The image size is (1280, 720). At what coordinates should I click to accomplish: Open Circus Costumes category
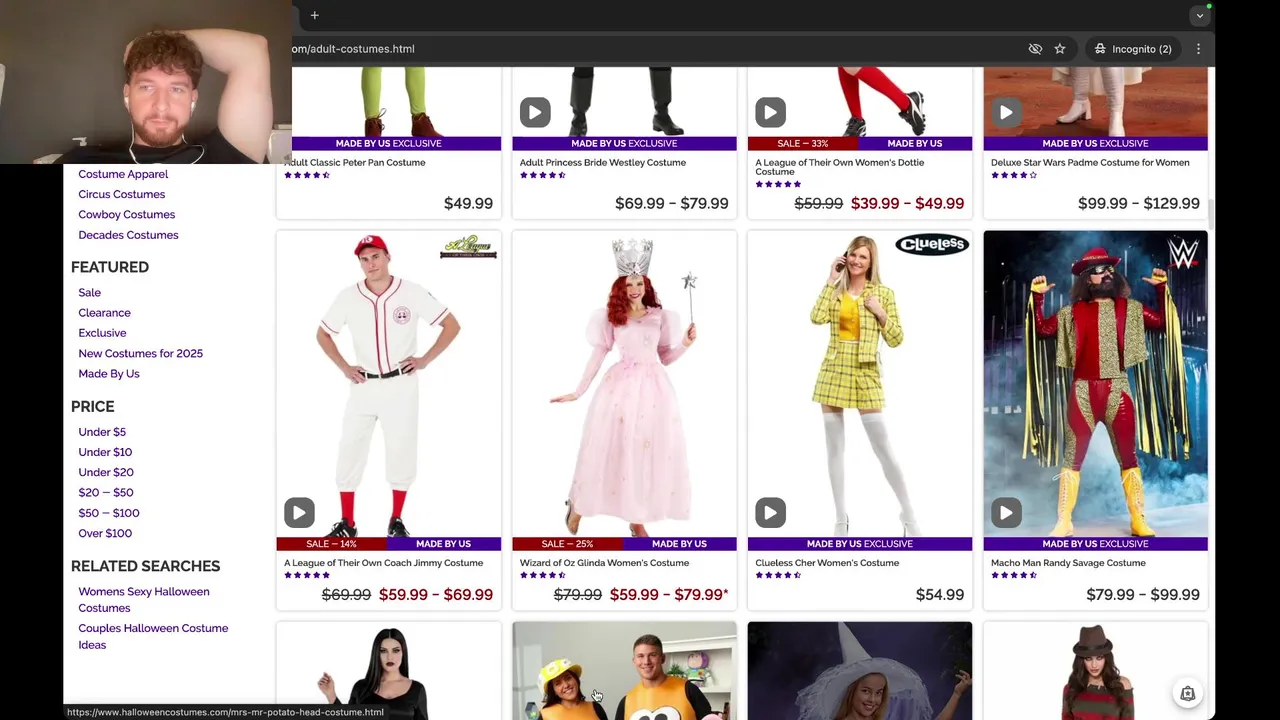(121, 194)
